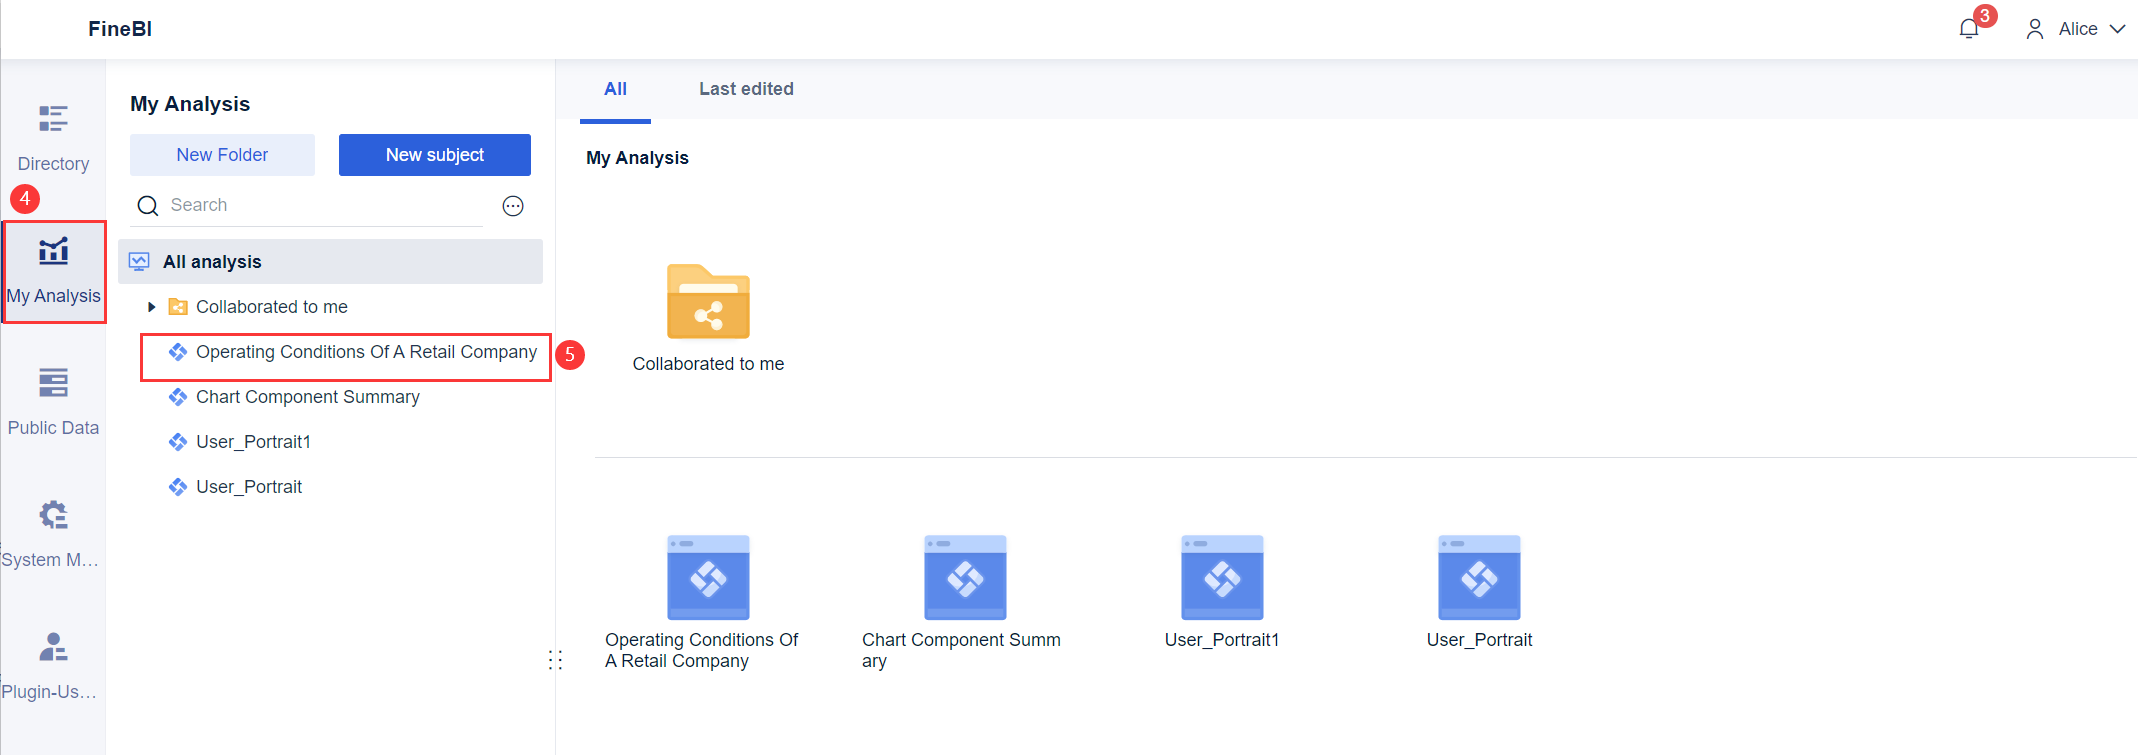Viewport: 2138px width, 755px height.
Task: Open User_Portrait1 card icon
Action: point(1222,577)
